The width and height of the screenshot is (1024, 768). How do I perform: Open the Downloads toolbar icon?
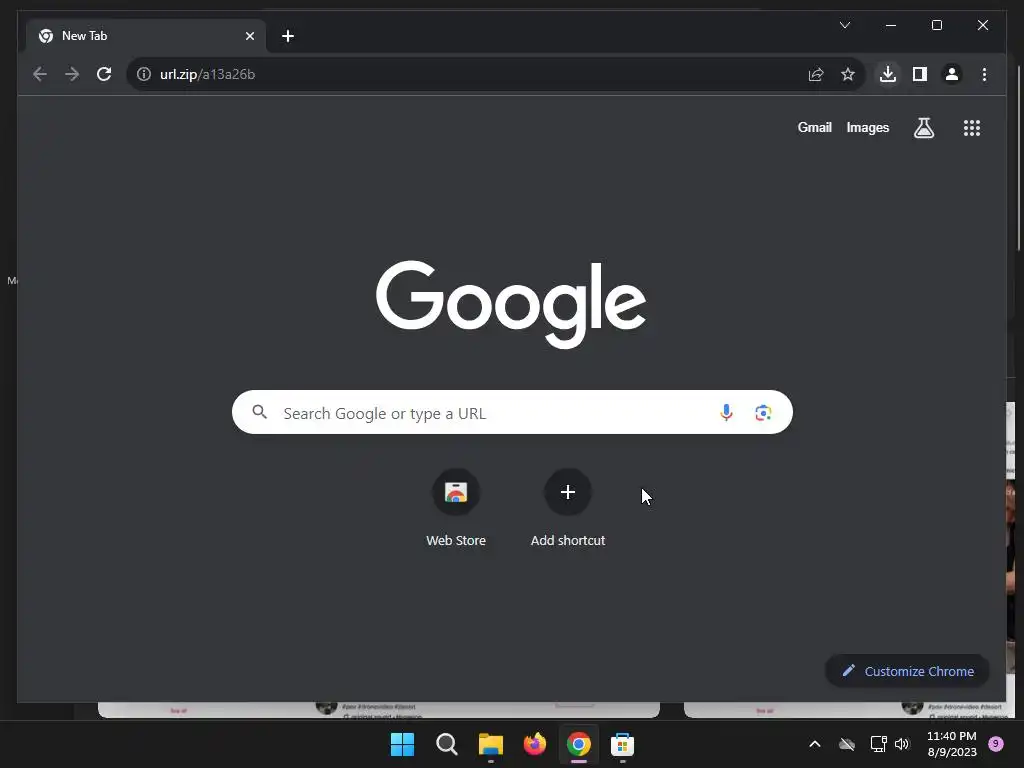(x=888, y=74)
